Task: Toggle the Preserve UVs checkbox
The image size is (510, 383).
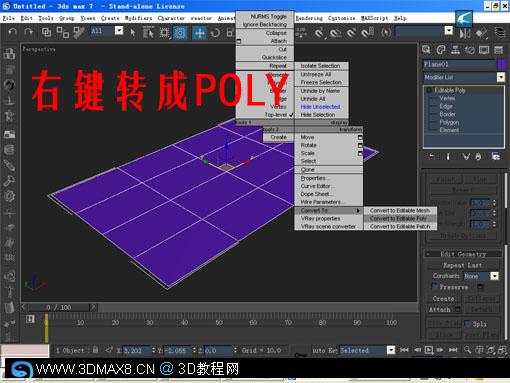Action: [x=434, y=287]
